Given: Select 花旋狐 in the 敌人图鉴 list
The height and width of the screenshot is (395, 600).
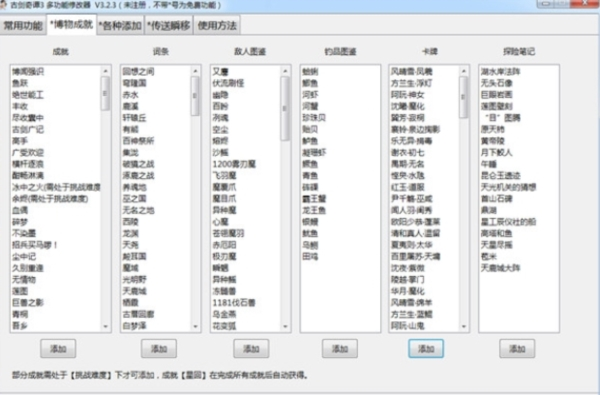Looking at the screenshot, I should pyautogui.click(x=225, y=326).
